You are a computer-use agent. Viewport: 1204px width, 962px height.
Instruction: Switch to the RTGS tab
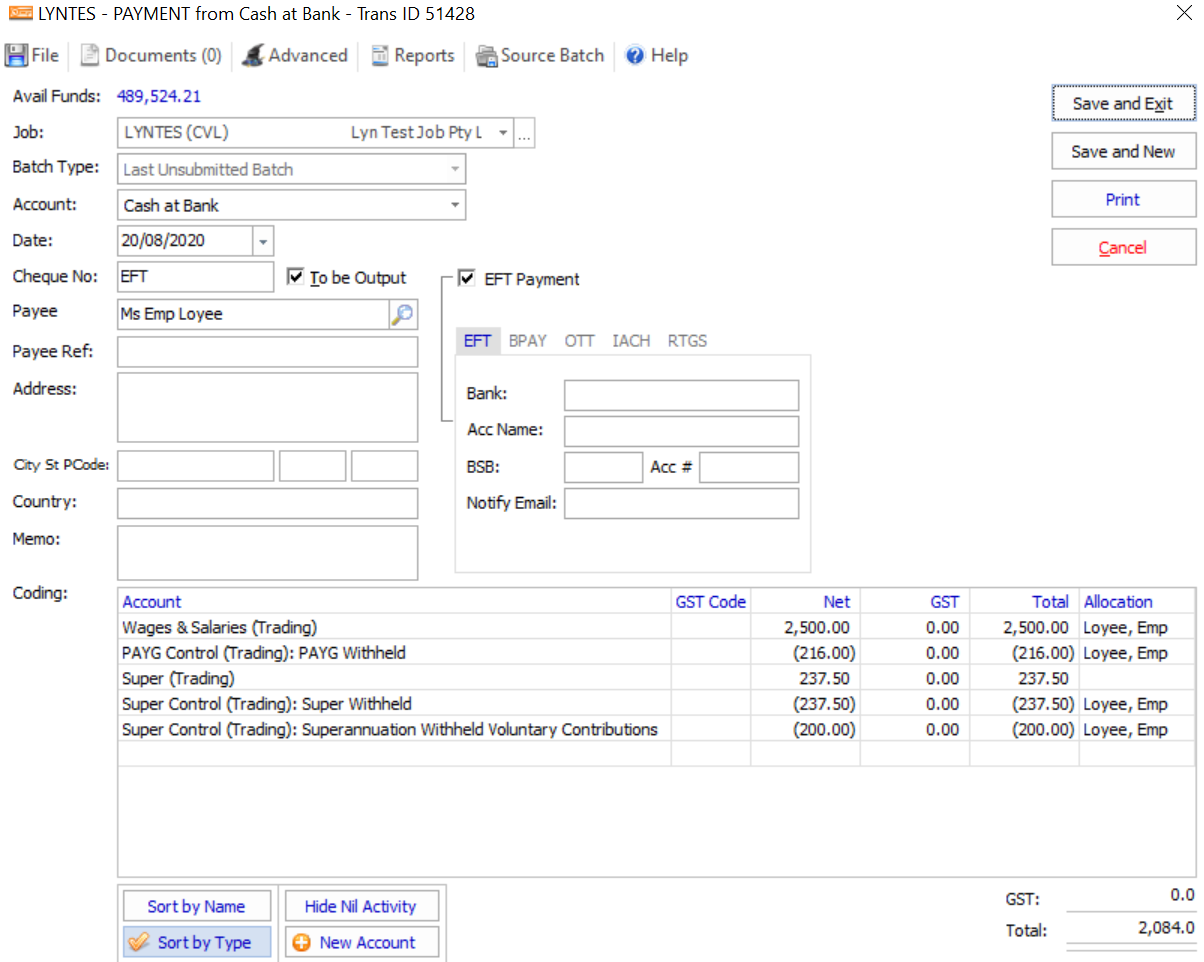pos(687,341)
